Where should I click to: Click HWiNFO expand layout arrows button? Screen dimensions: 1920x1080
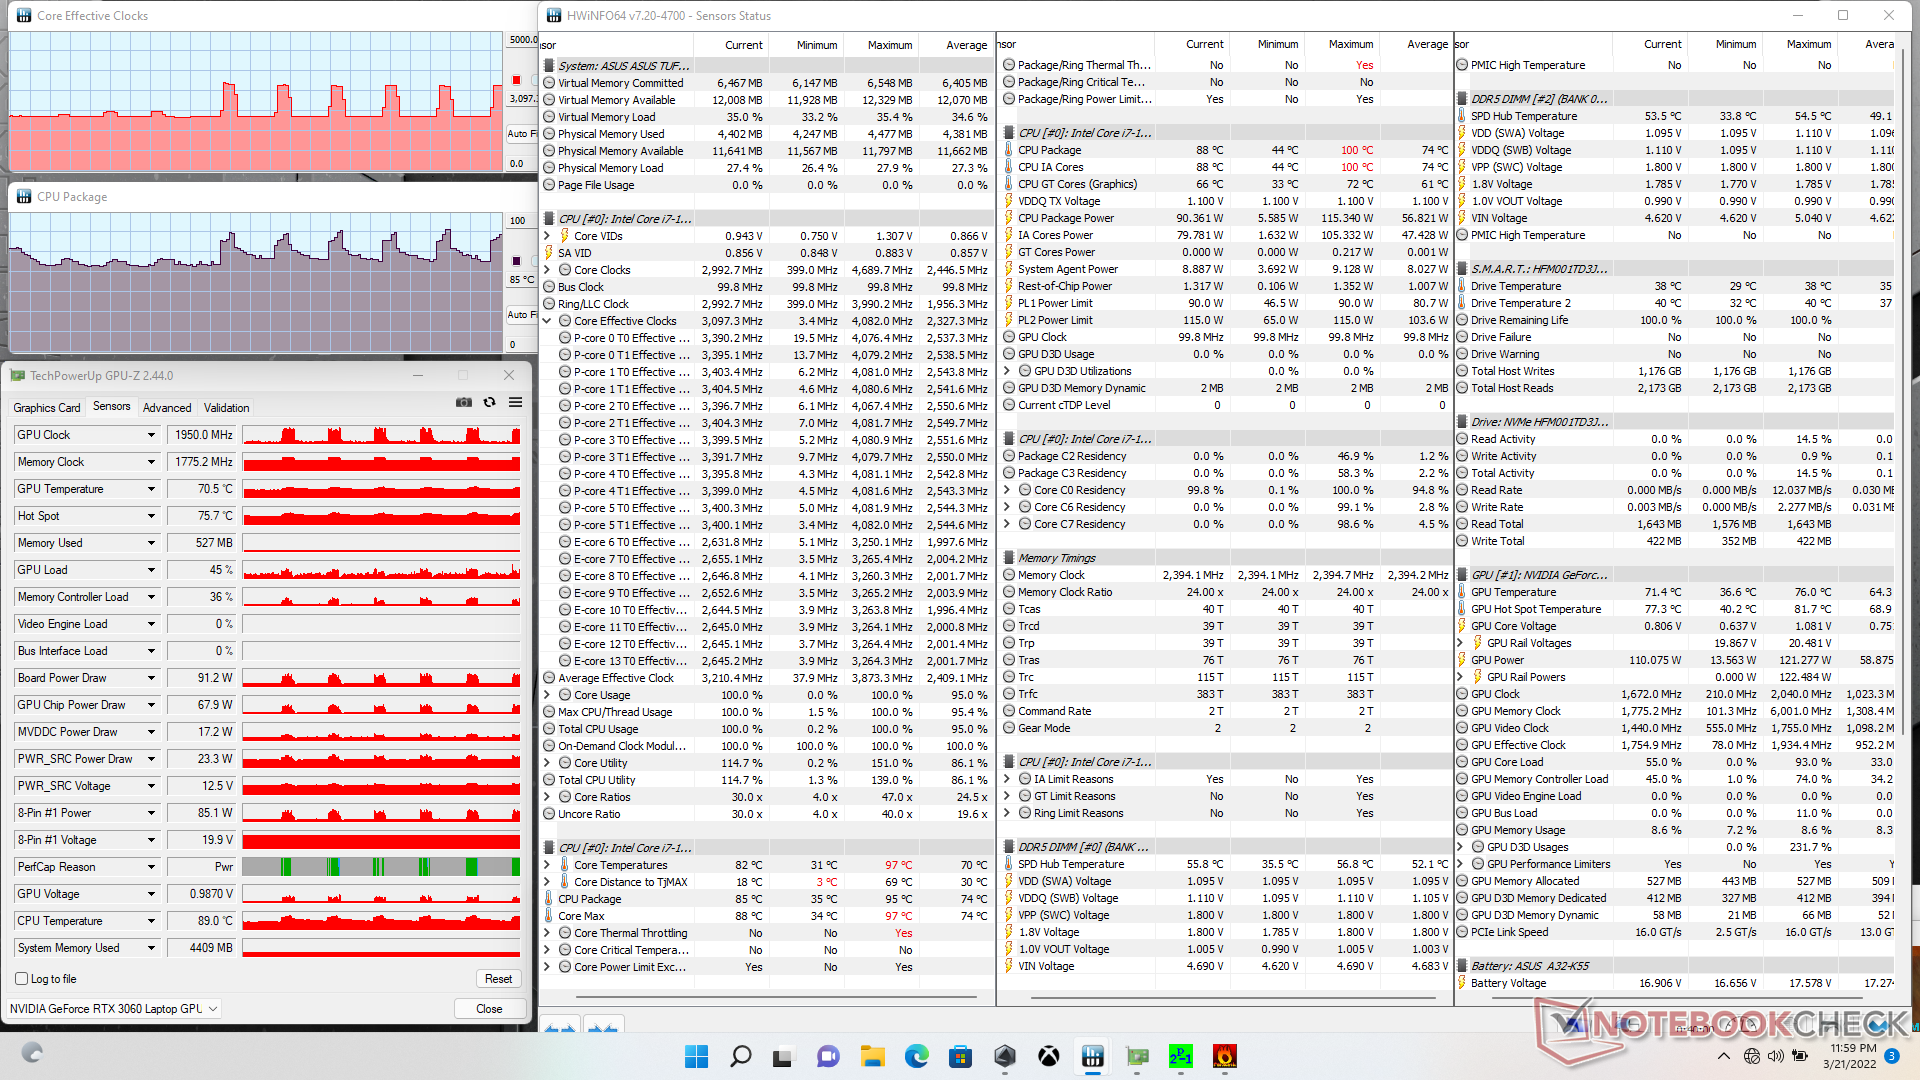click(560, 1027)
